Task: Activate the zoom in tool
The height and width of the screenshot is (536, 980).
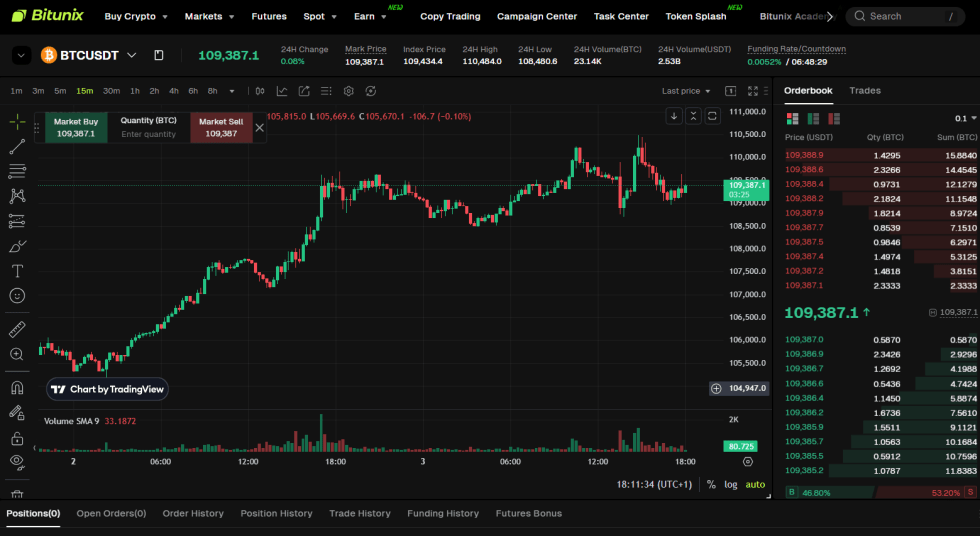Action: pyautogui.click(x=17, y=354)
